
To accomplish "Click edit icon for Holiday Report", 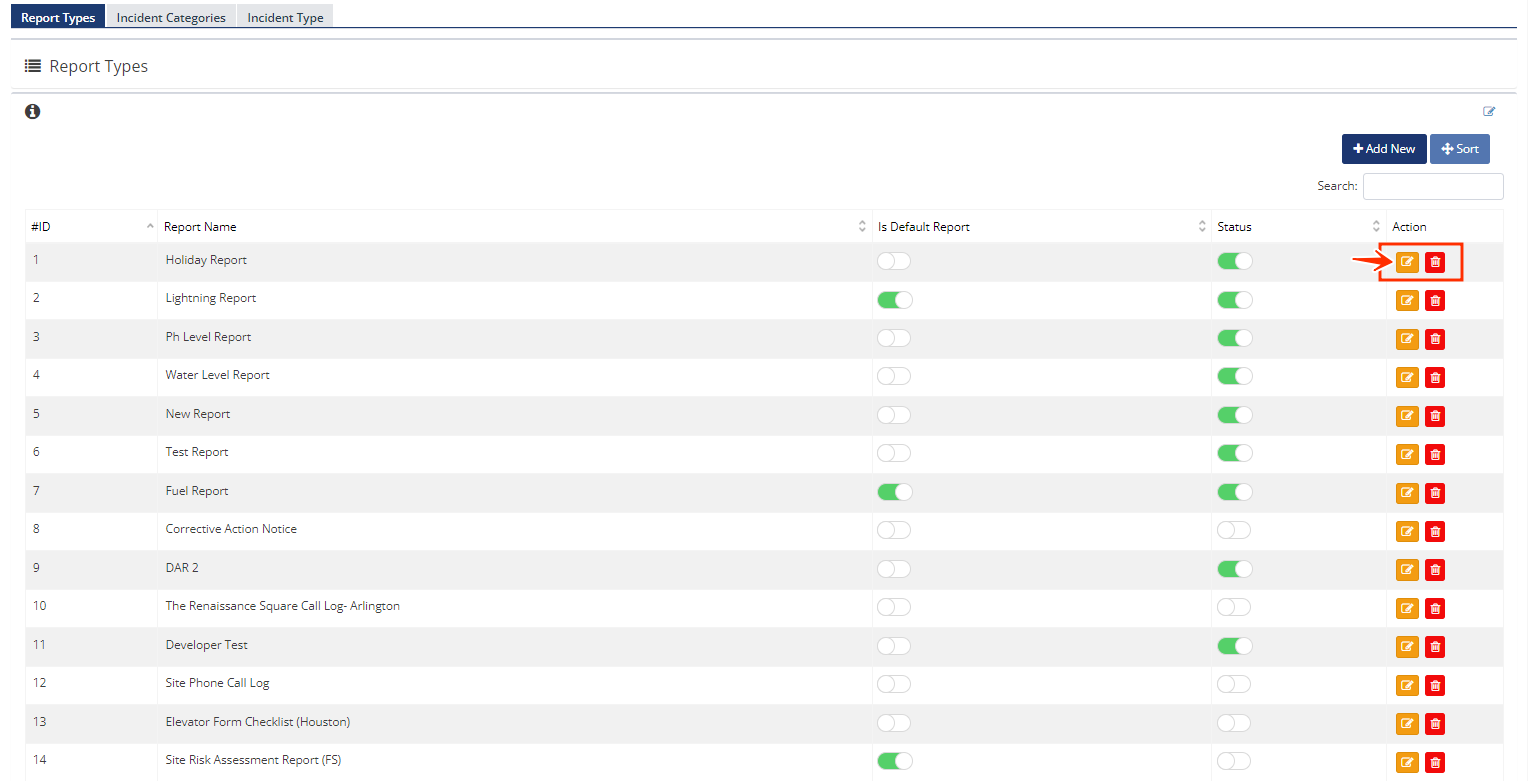I will [x=1407, y=262].
